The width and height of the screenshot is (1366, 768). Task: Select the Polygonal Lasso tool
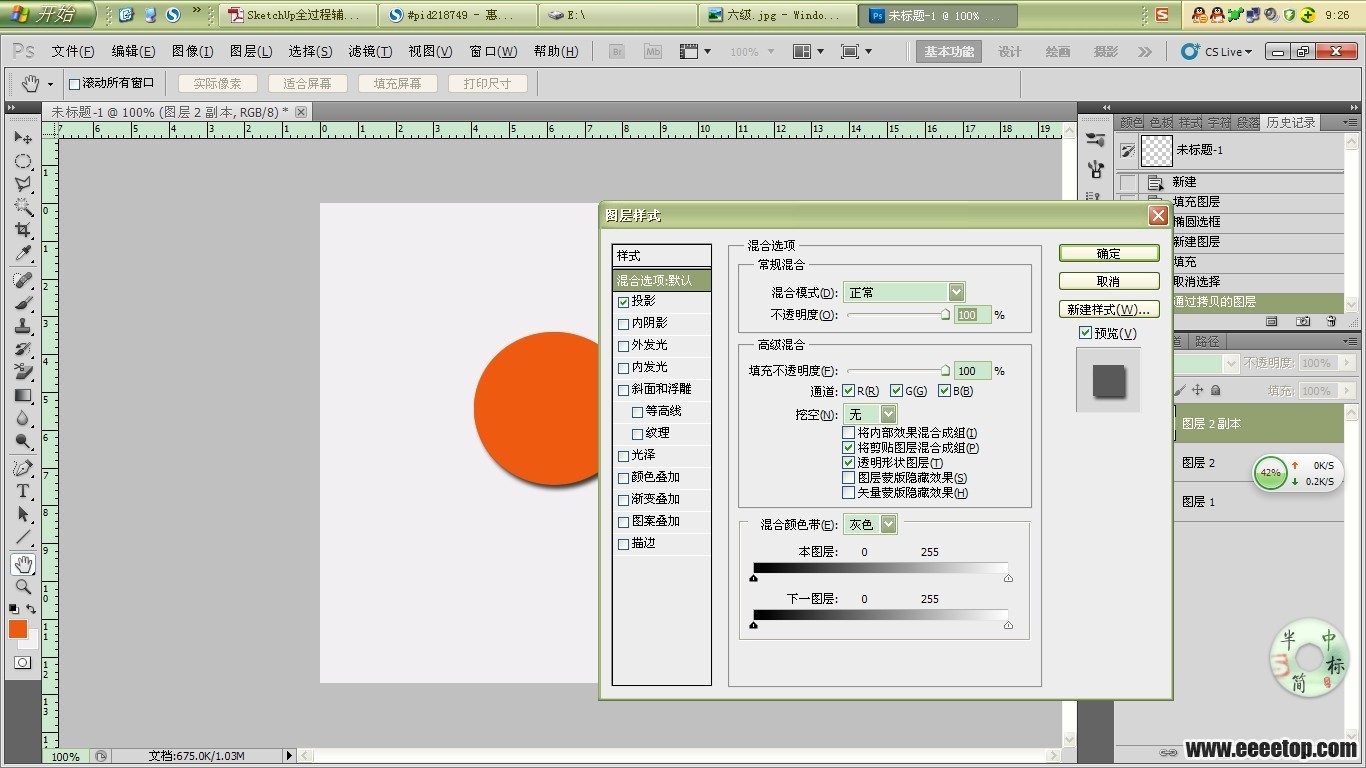point(22,184)
